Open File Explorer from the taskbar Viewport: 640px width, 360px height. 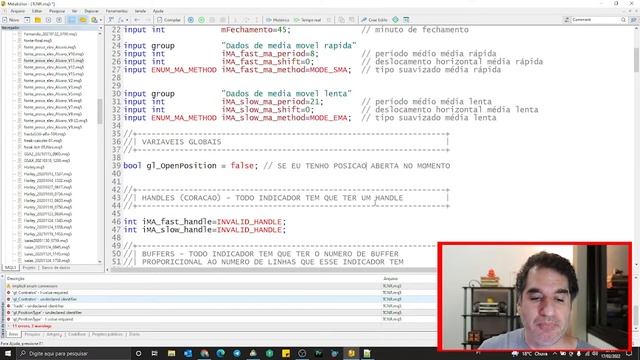[171, 353]
